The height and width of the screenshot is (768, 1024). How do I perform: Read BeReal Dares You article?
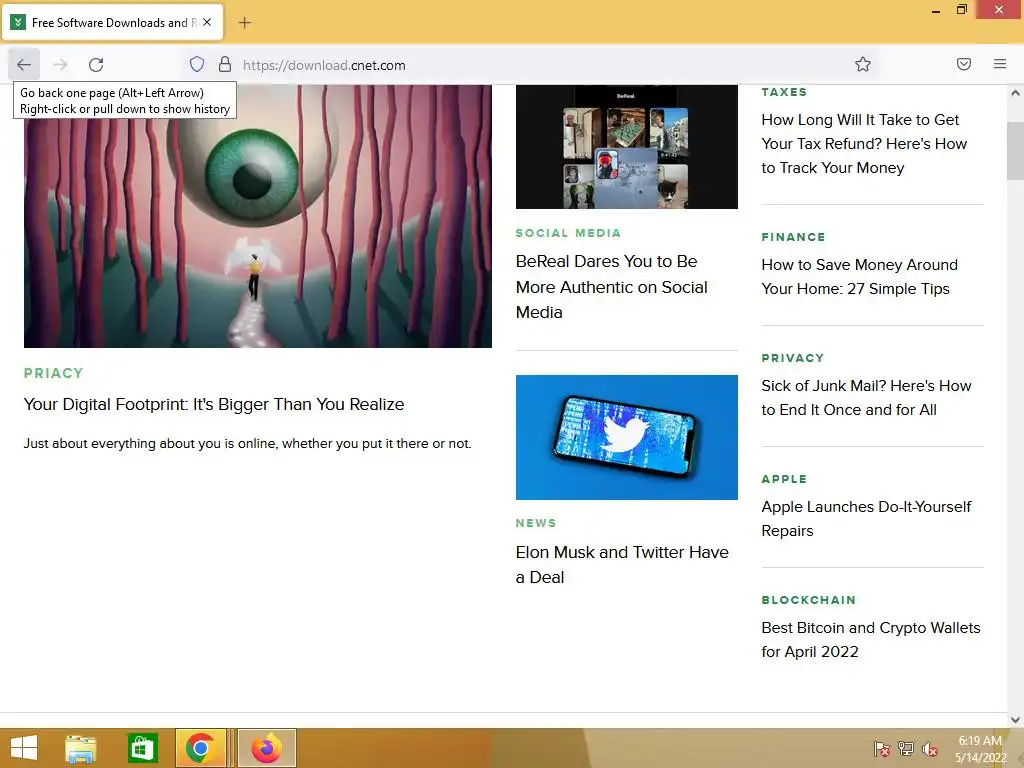click(x=612, y=287)
